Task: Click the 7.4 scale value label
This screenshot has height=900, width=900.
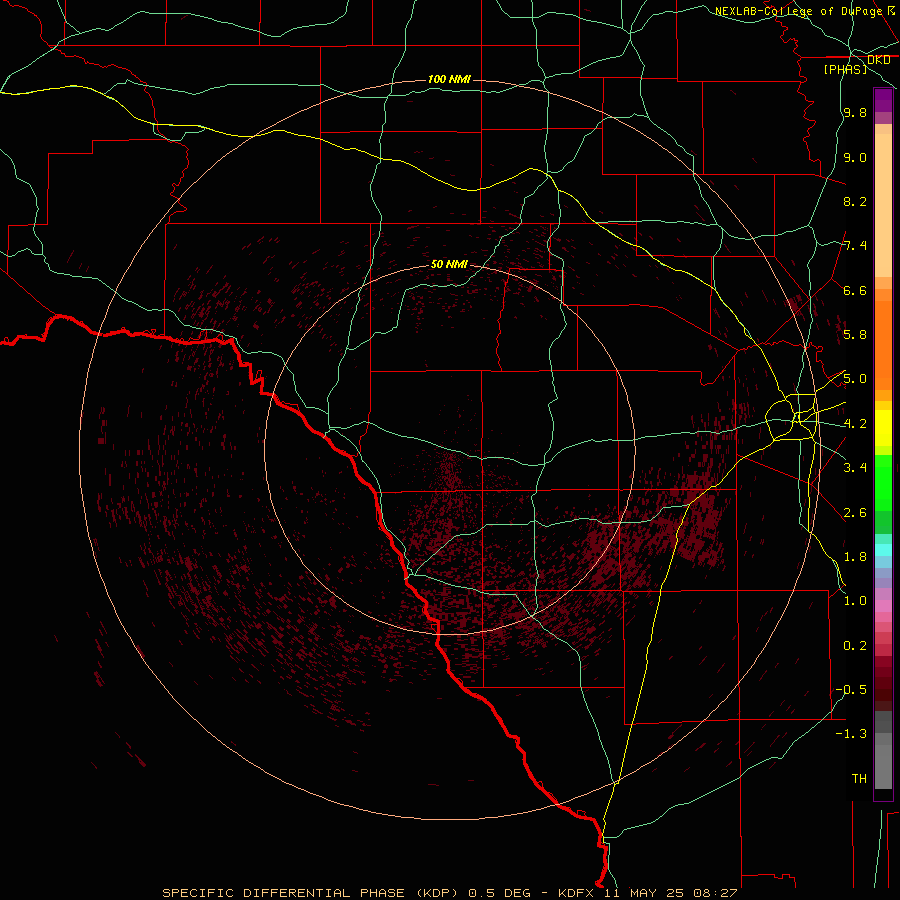Action: click(855, 246)
